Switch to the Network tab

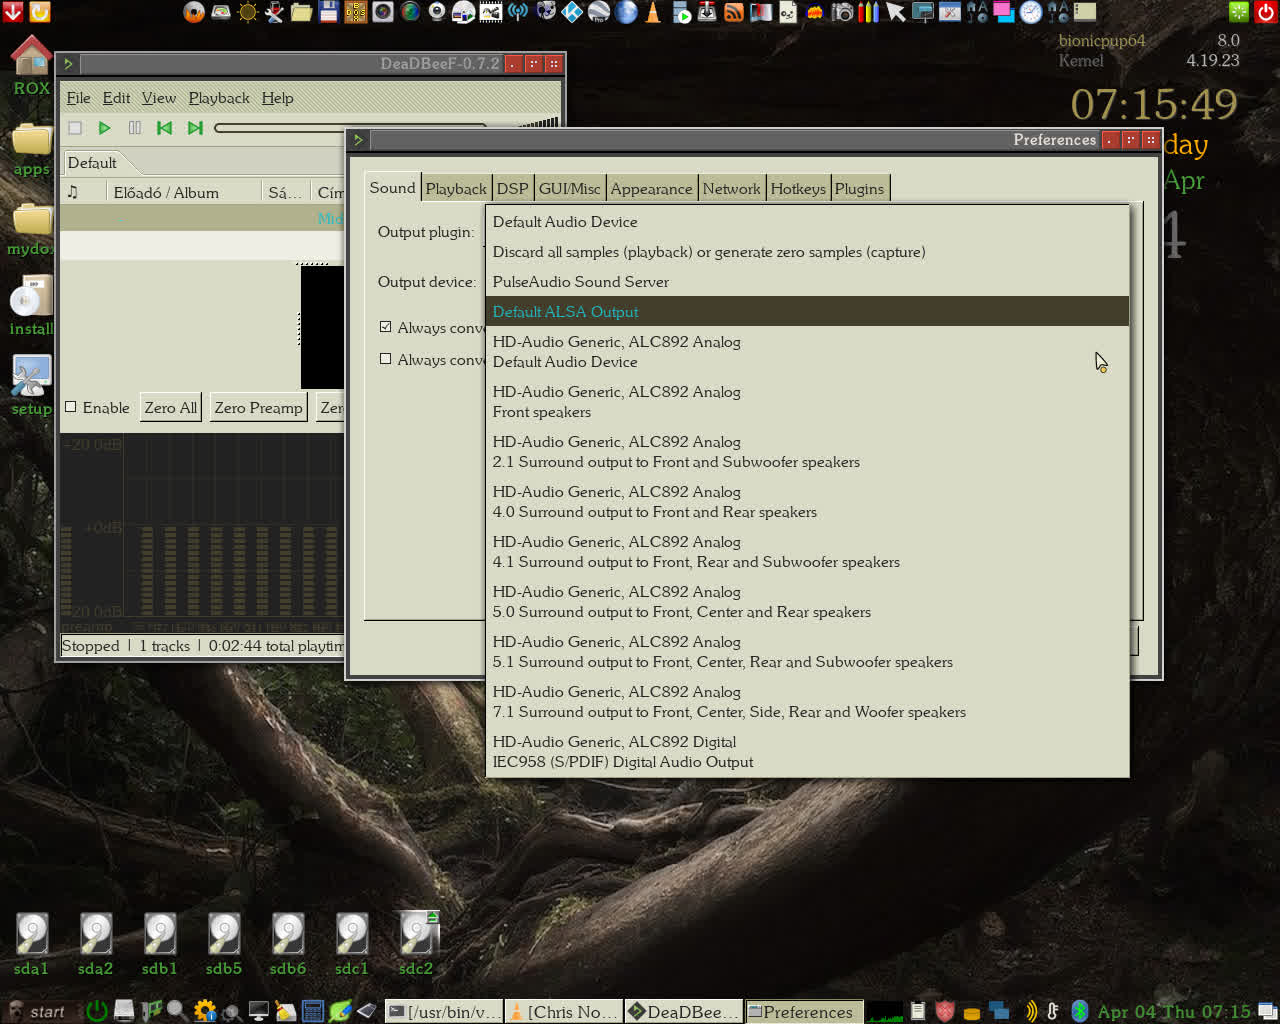[x=731, y=189]
